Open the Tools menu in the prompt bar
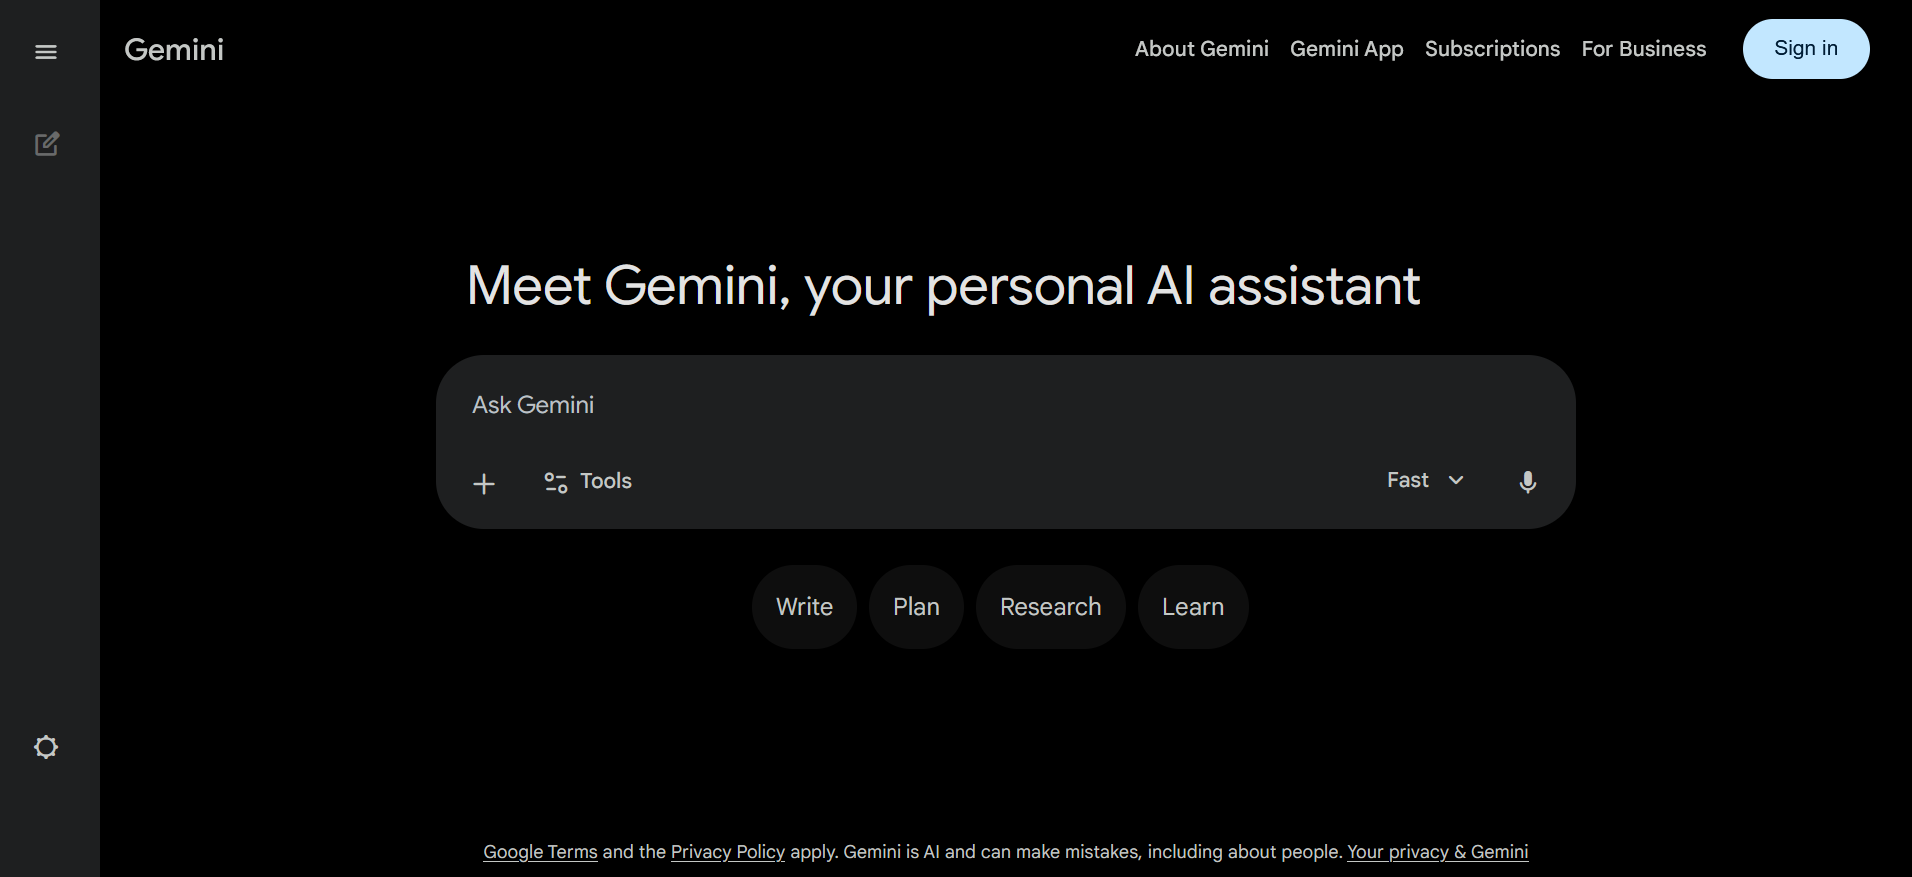This screenshot has height=877, width=1912. [605, 481]
